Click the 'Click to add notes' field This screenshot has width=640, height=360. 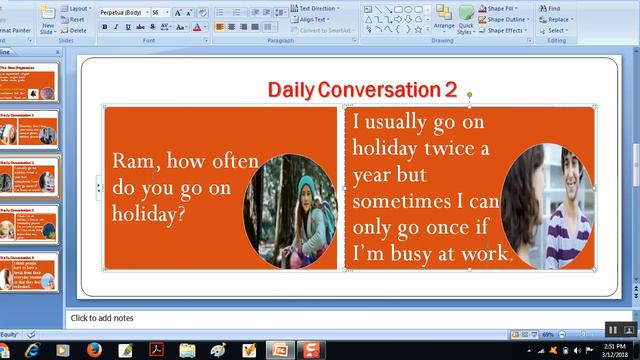(349, 318)
